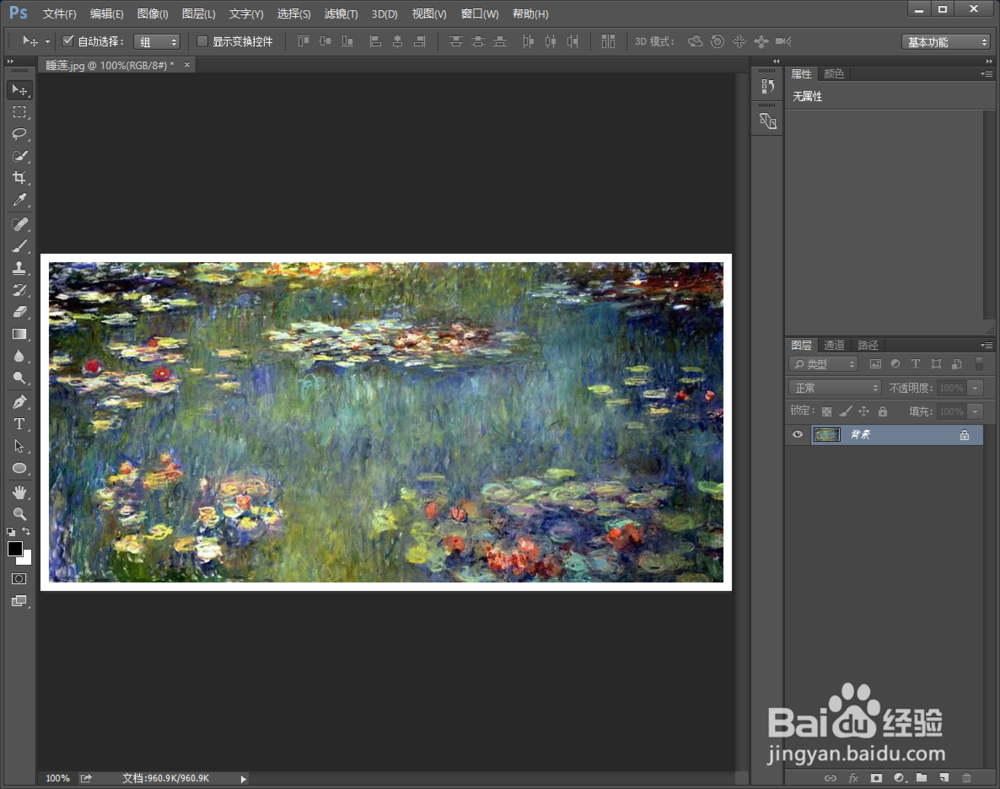Hide the 背景 layer eye icon

tap(797, 434)
